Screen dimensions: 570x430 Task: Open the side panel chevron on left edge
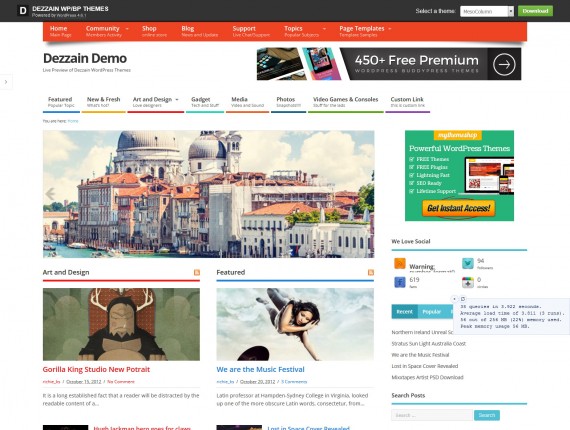[6, 82]
